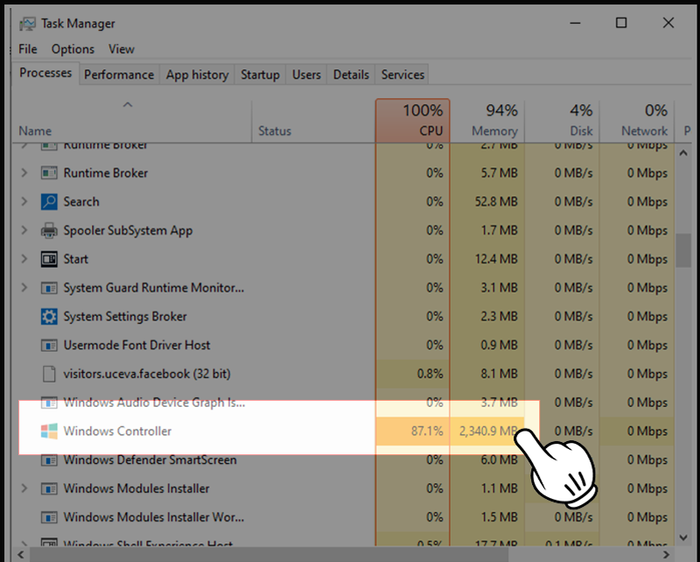The image size is (700, 562).
Task: Open the View menu
Action: coord(121,49)
